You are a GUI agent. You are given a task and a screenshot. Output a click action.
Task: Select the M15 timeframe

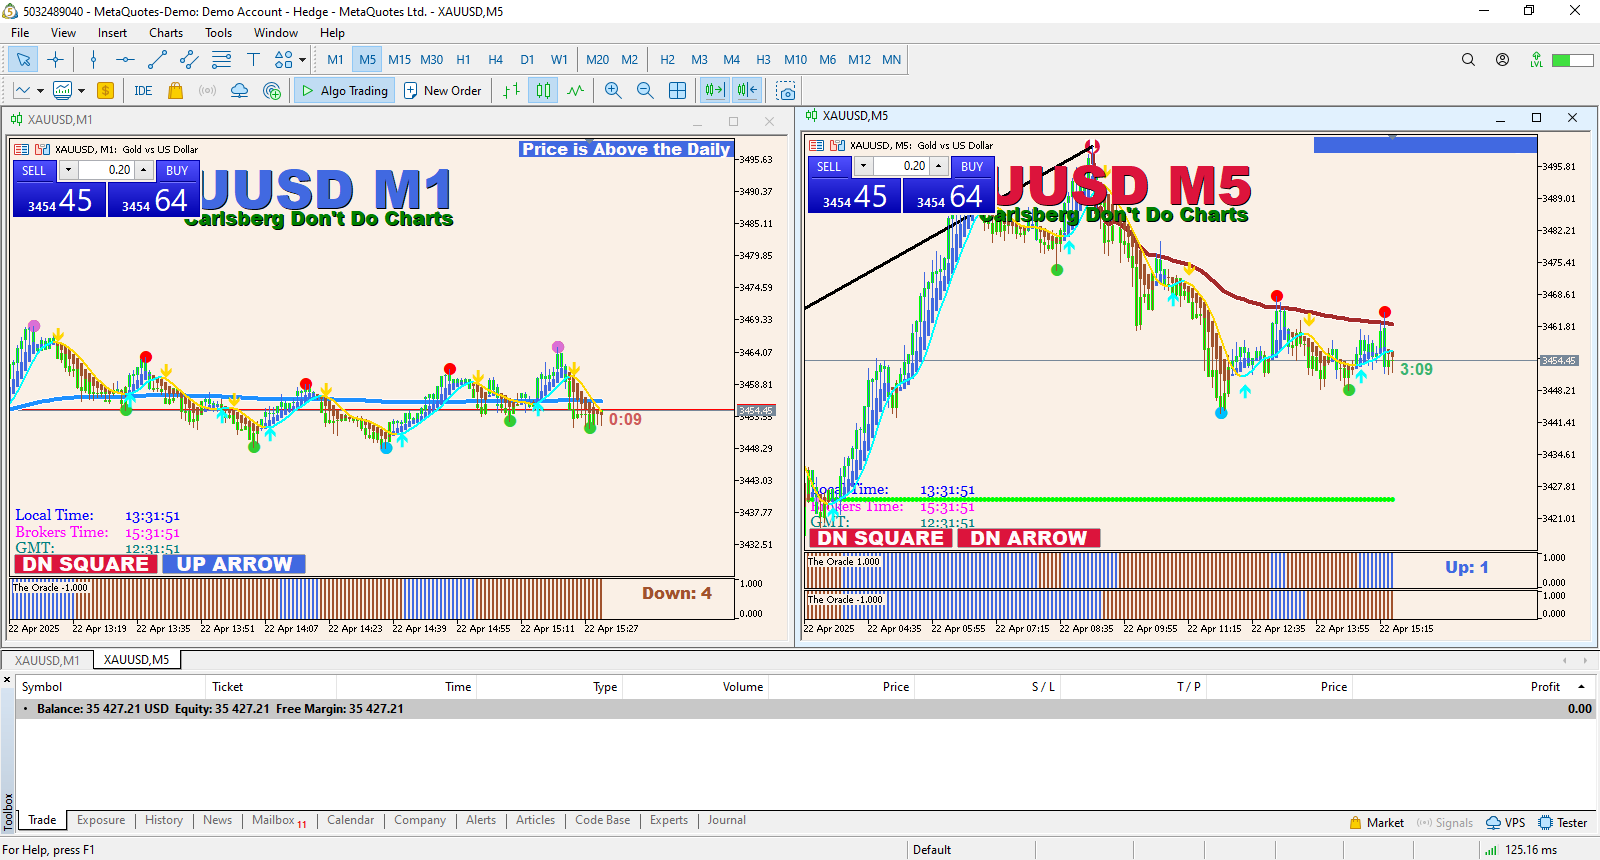tap(399, 60)
